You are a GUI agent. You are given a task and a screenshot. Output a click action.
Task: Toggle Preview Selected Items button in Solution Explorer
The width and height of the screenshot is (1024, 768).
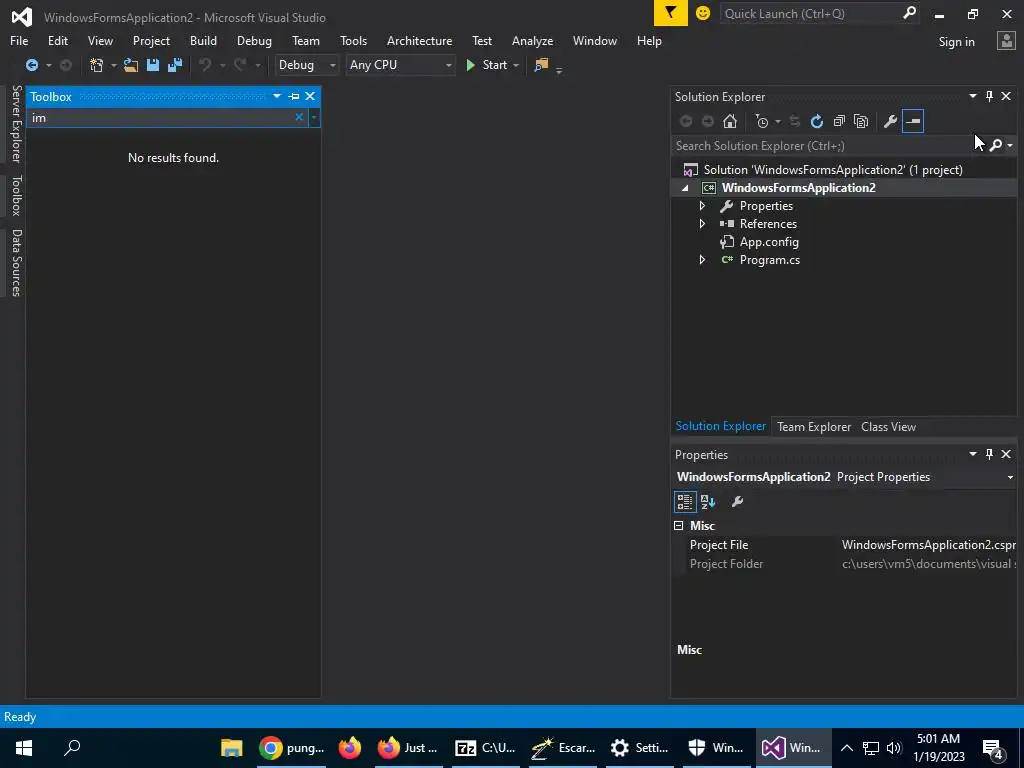[x=913, y=121]
